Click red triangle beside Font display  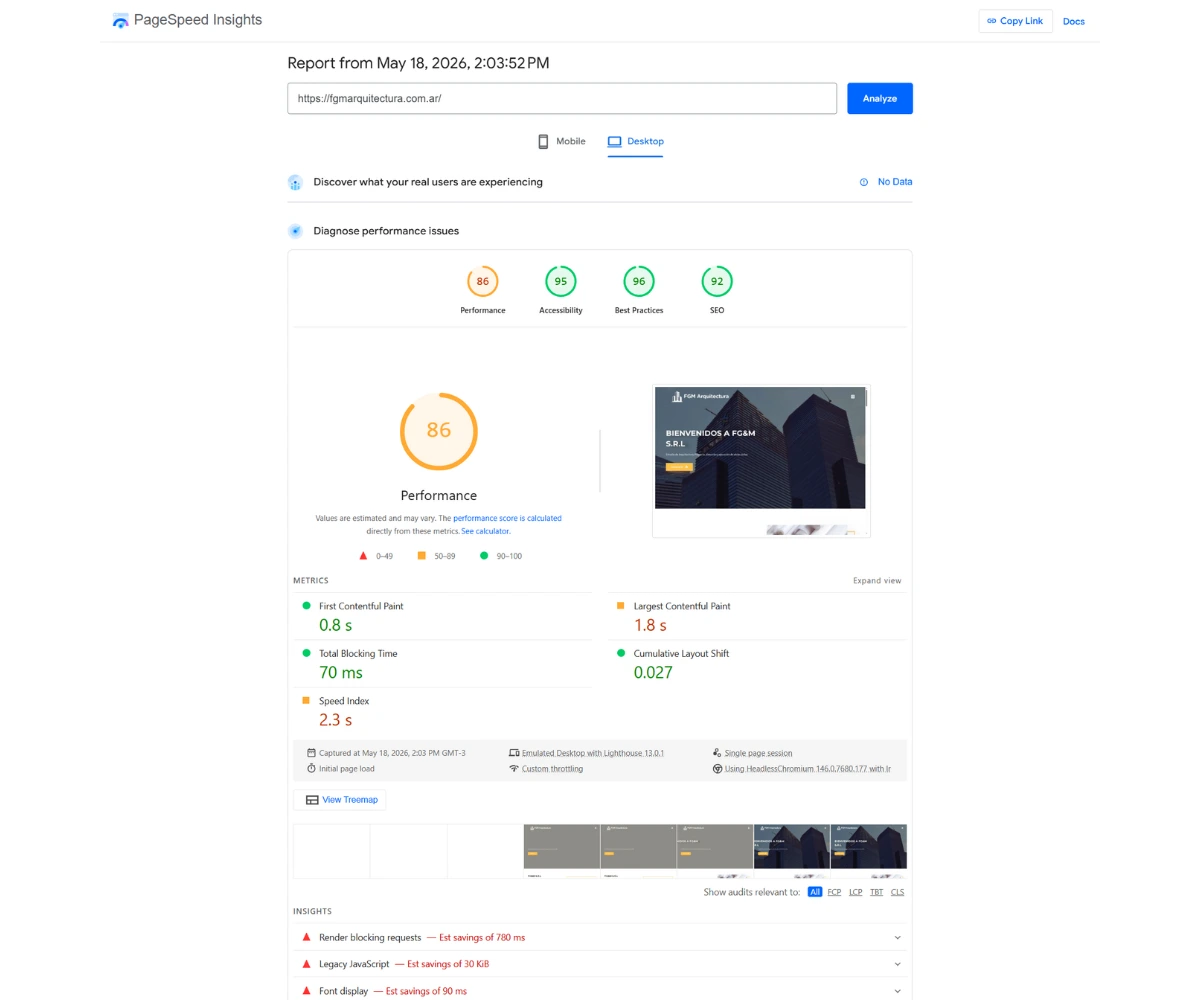[x=307, y=991]
